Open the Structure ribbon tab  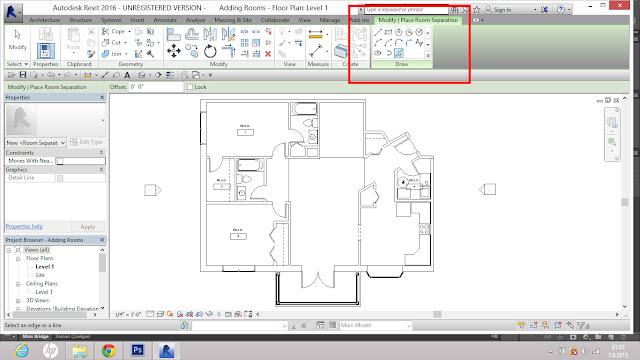(x=80, y=20)
